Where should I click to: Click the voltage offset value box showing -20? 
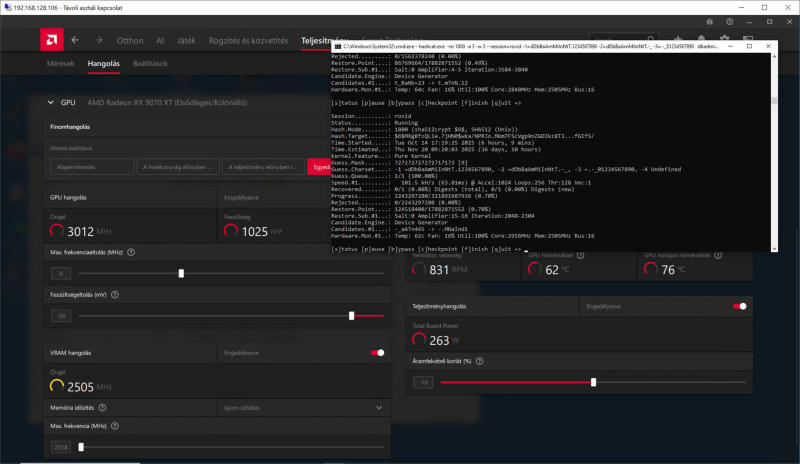point(61,316)
